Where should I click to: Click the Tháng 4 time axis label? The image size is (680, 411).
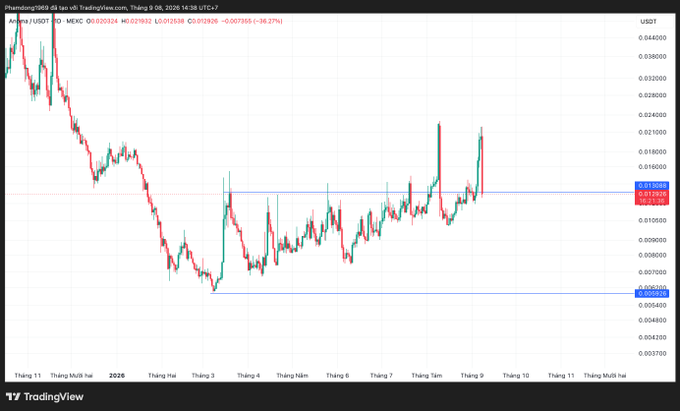248,375
